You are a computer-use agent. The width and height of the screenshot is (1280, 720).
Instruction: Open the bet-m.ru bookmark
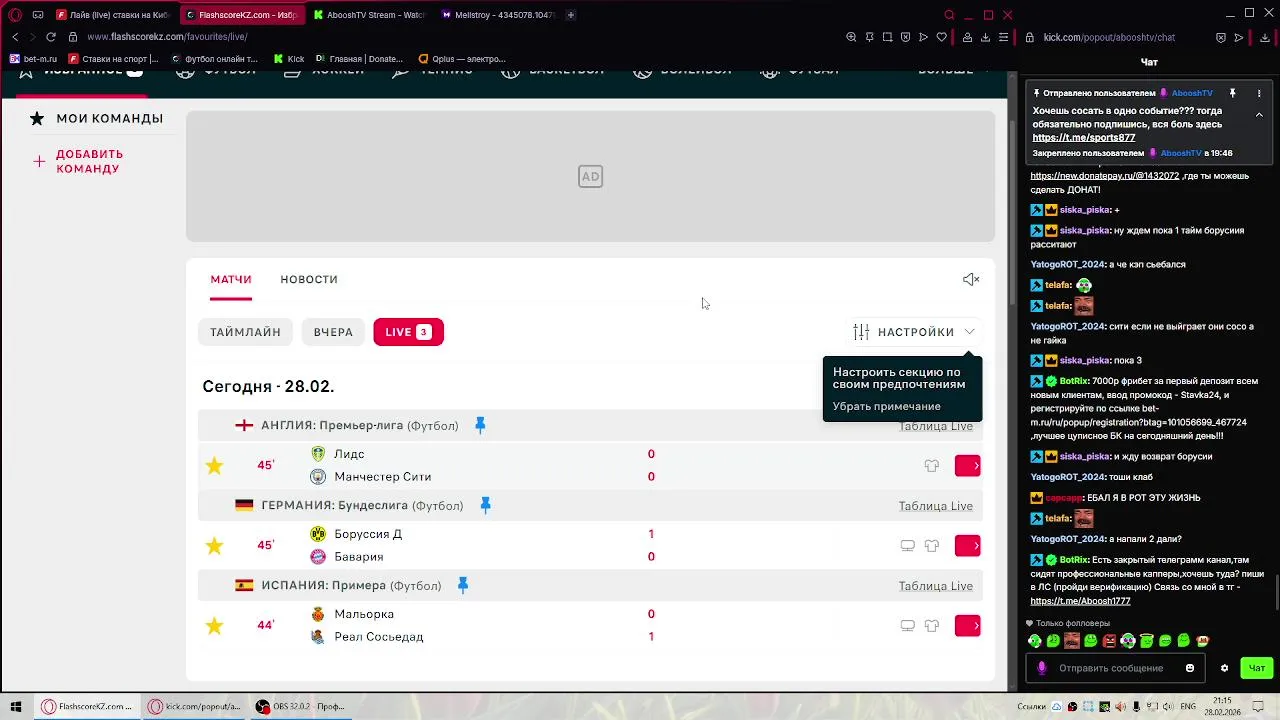pyautogui.click(x=34, y=59)
